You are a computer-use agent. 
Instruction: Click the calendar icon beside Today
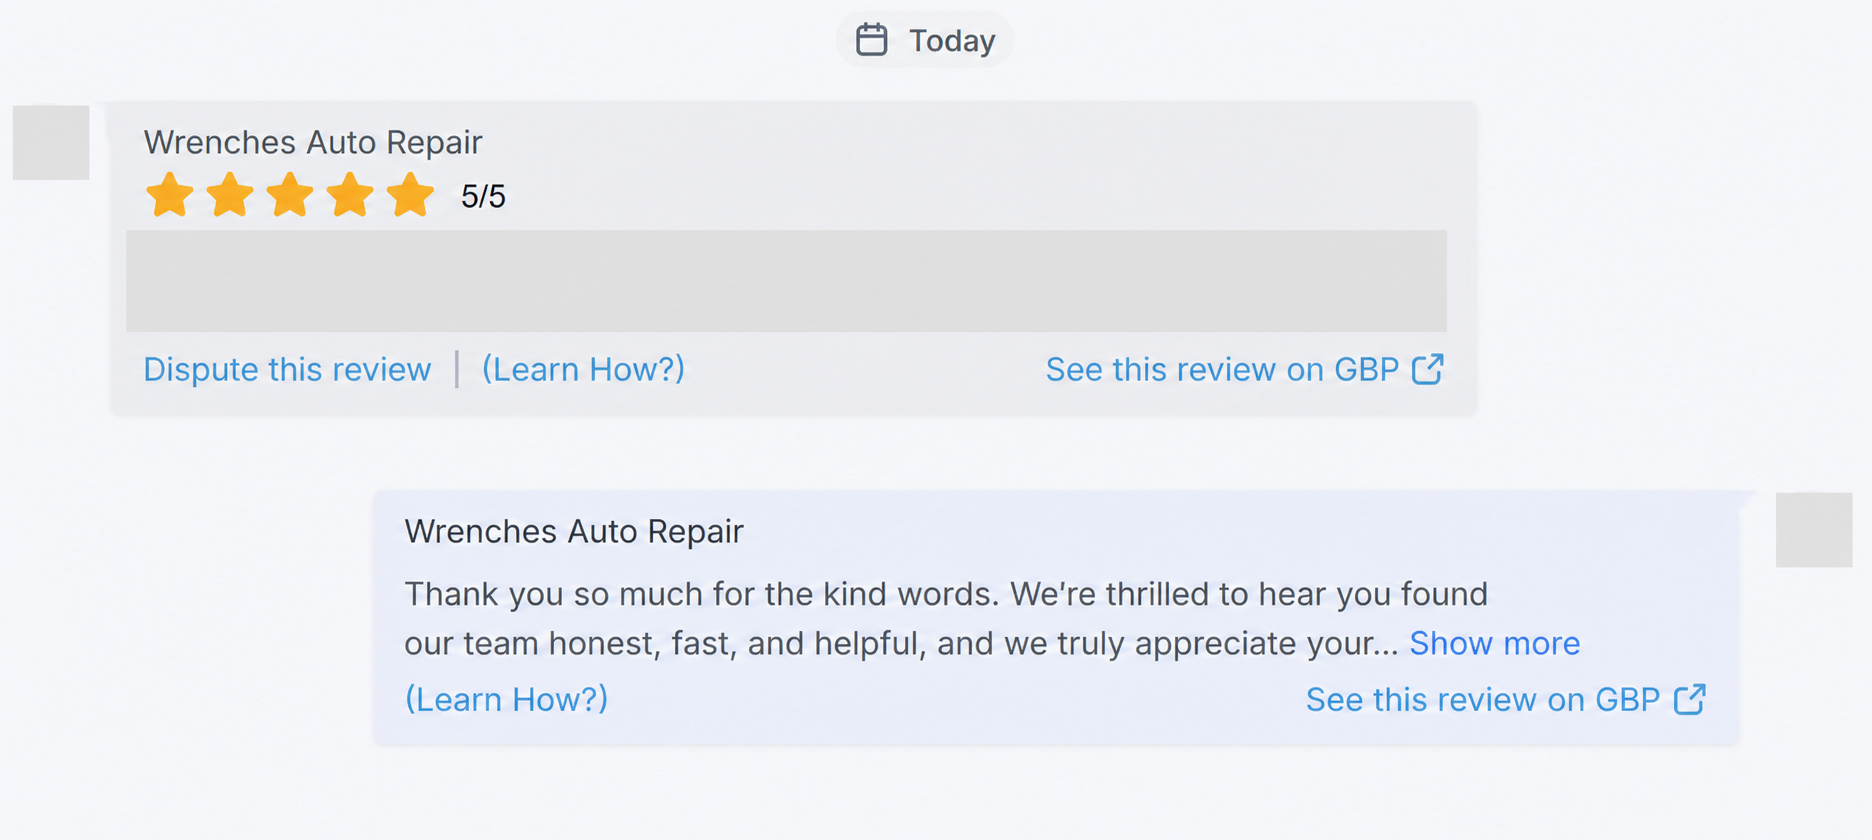(871, 40)
